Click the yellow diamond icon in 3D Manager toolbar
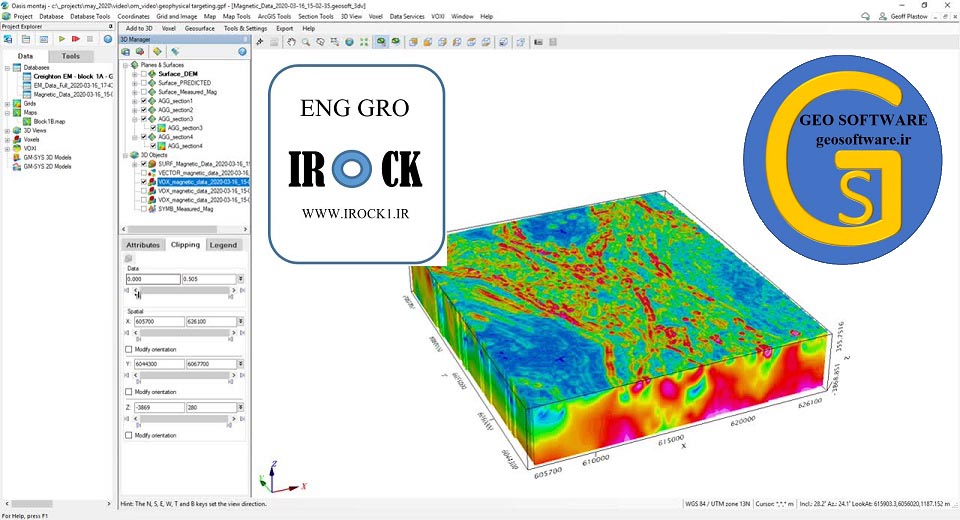Viewport: 960px width, 520px height. click(157, 51)
